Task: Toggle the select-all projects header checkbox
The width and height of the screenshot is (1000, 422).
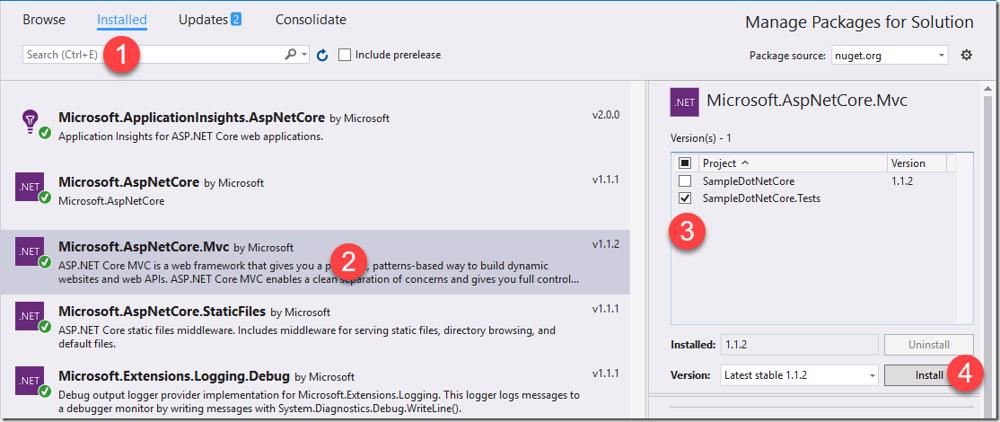Action: tap(685, 163)
